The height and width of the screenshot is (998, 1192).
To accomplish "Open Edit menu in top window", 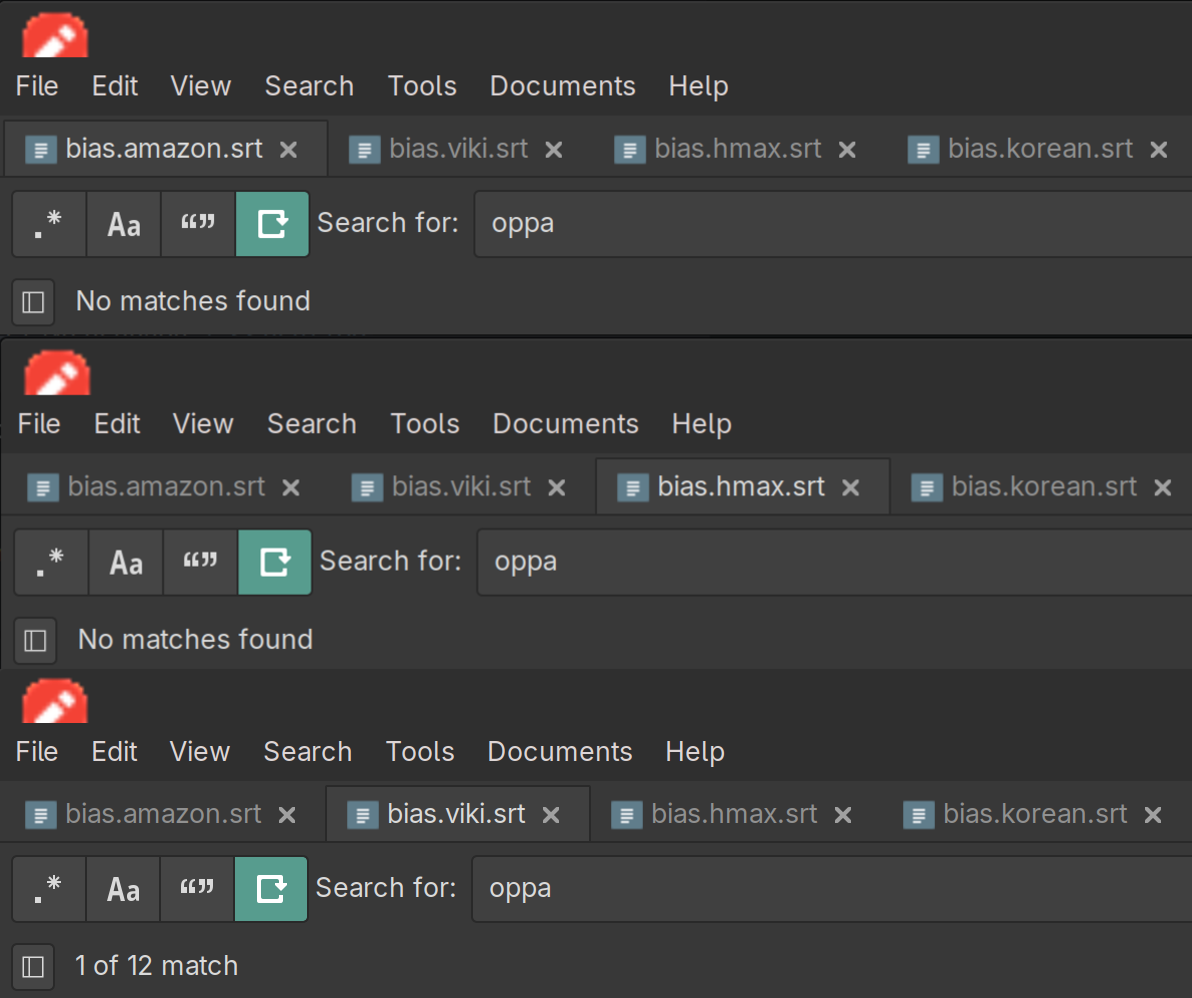I will click(x=115, y=86).
